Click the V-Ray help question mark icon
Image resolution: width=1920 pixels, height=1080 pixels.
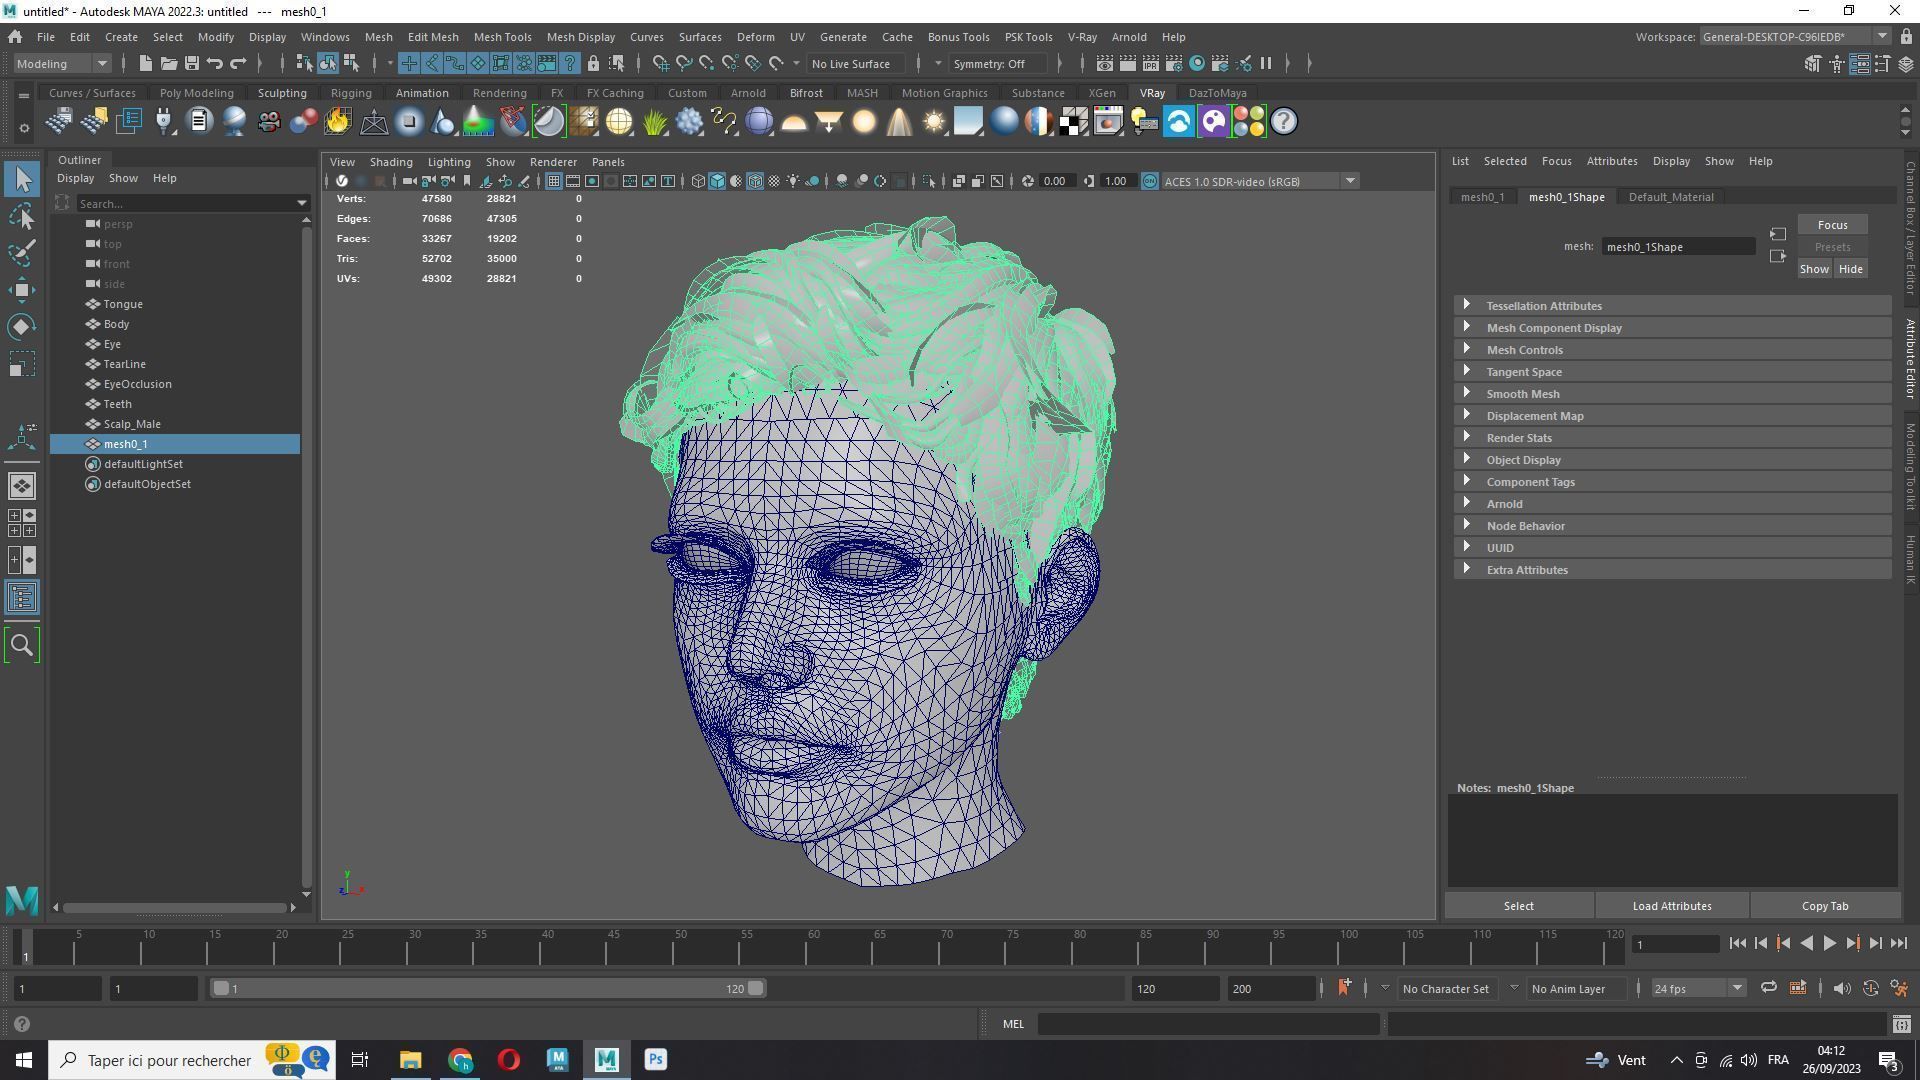pyautogui.click(x=1284, y=122)
